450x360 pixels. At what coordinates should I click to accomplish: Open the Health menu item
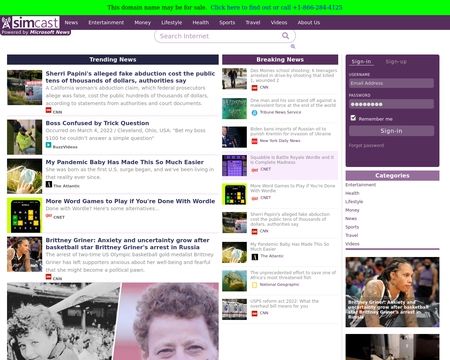201,22
